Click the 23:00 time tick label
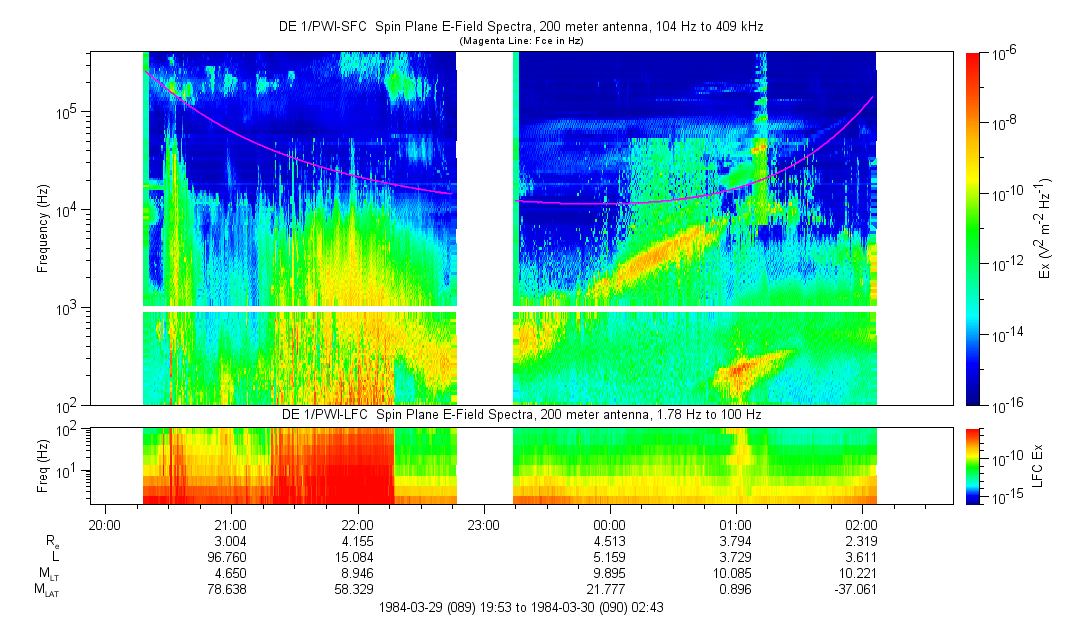Image resolution: width=1083 pixels, height=620 pixels. [483, 524]
